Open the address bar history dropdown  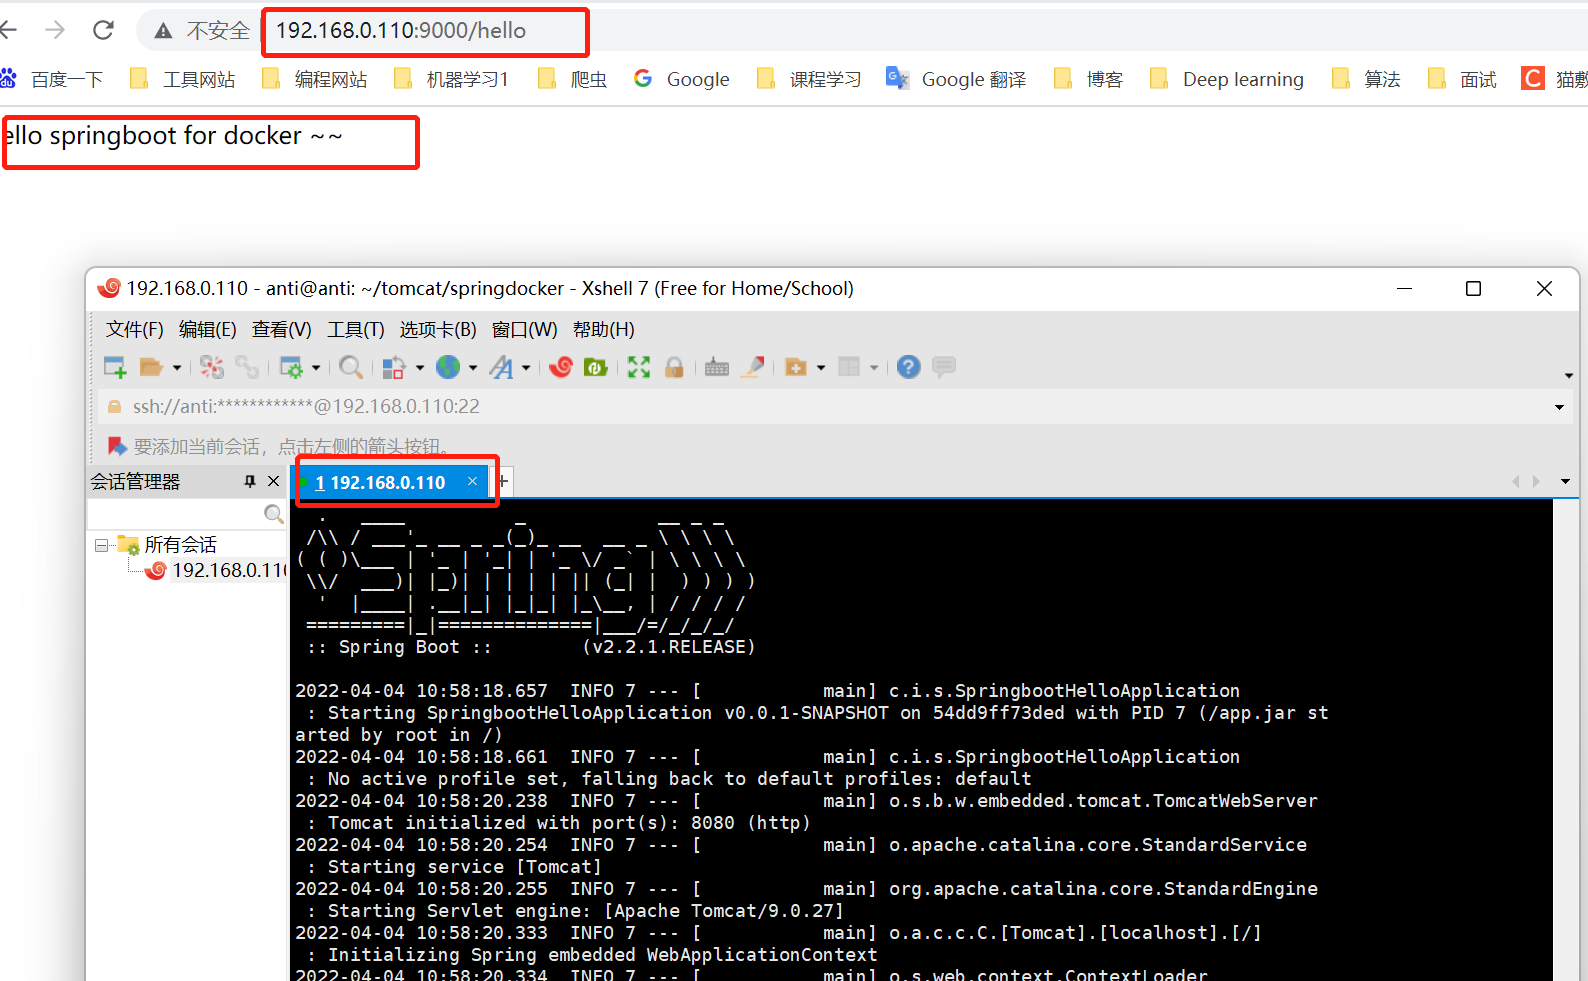coord(1559,407)
